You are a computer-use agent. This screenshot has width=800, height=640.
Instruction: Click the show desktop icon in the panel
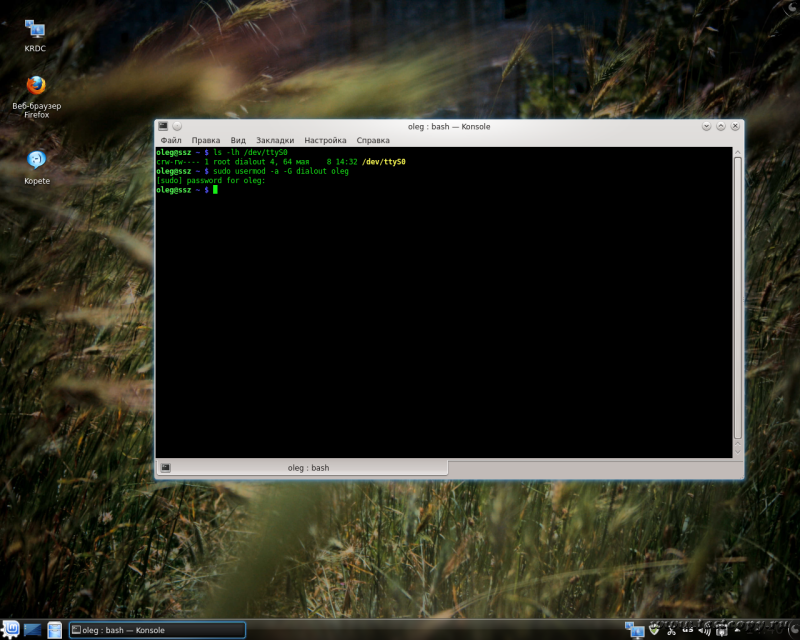click(32, 630)
